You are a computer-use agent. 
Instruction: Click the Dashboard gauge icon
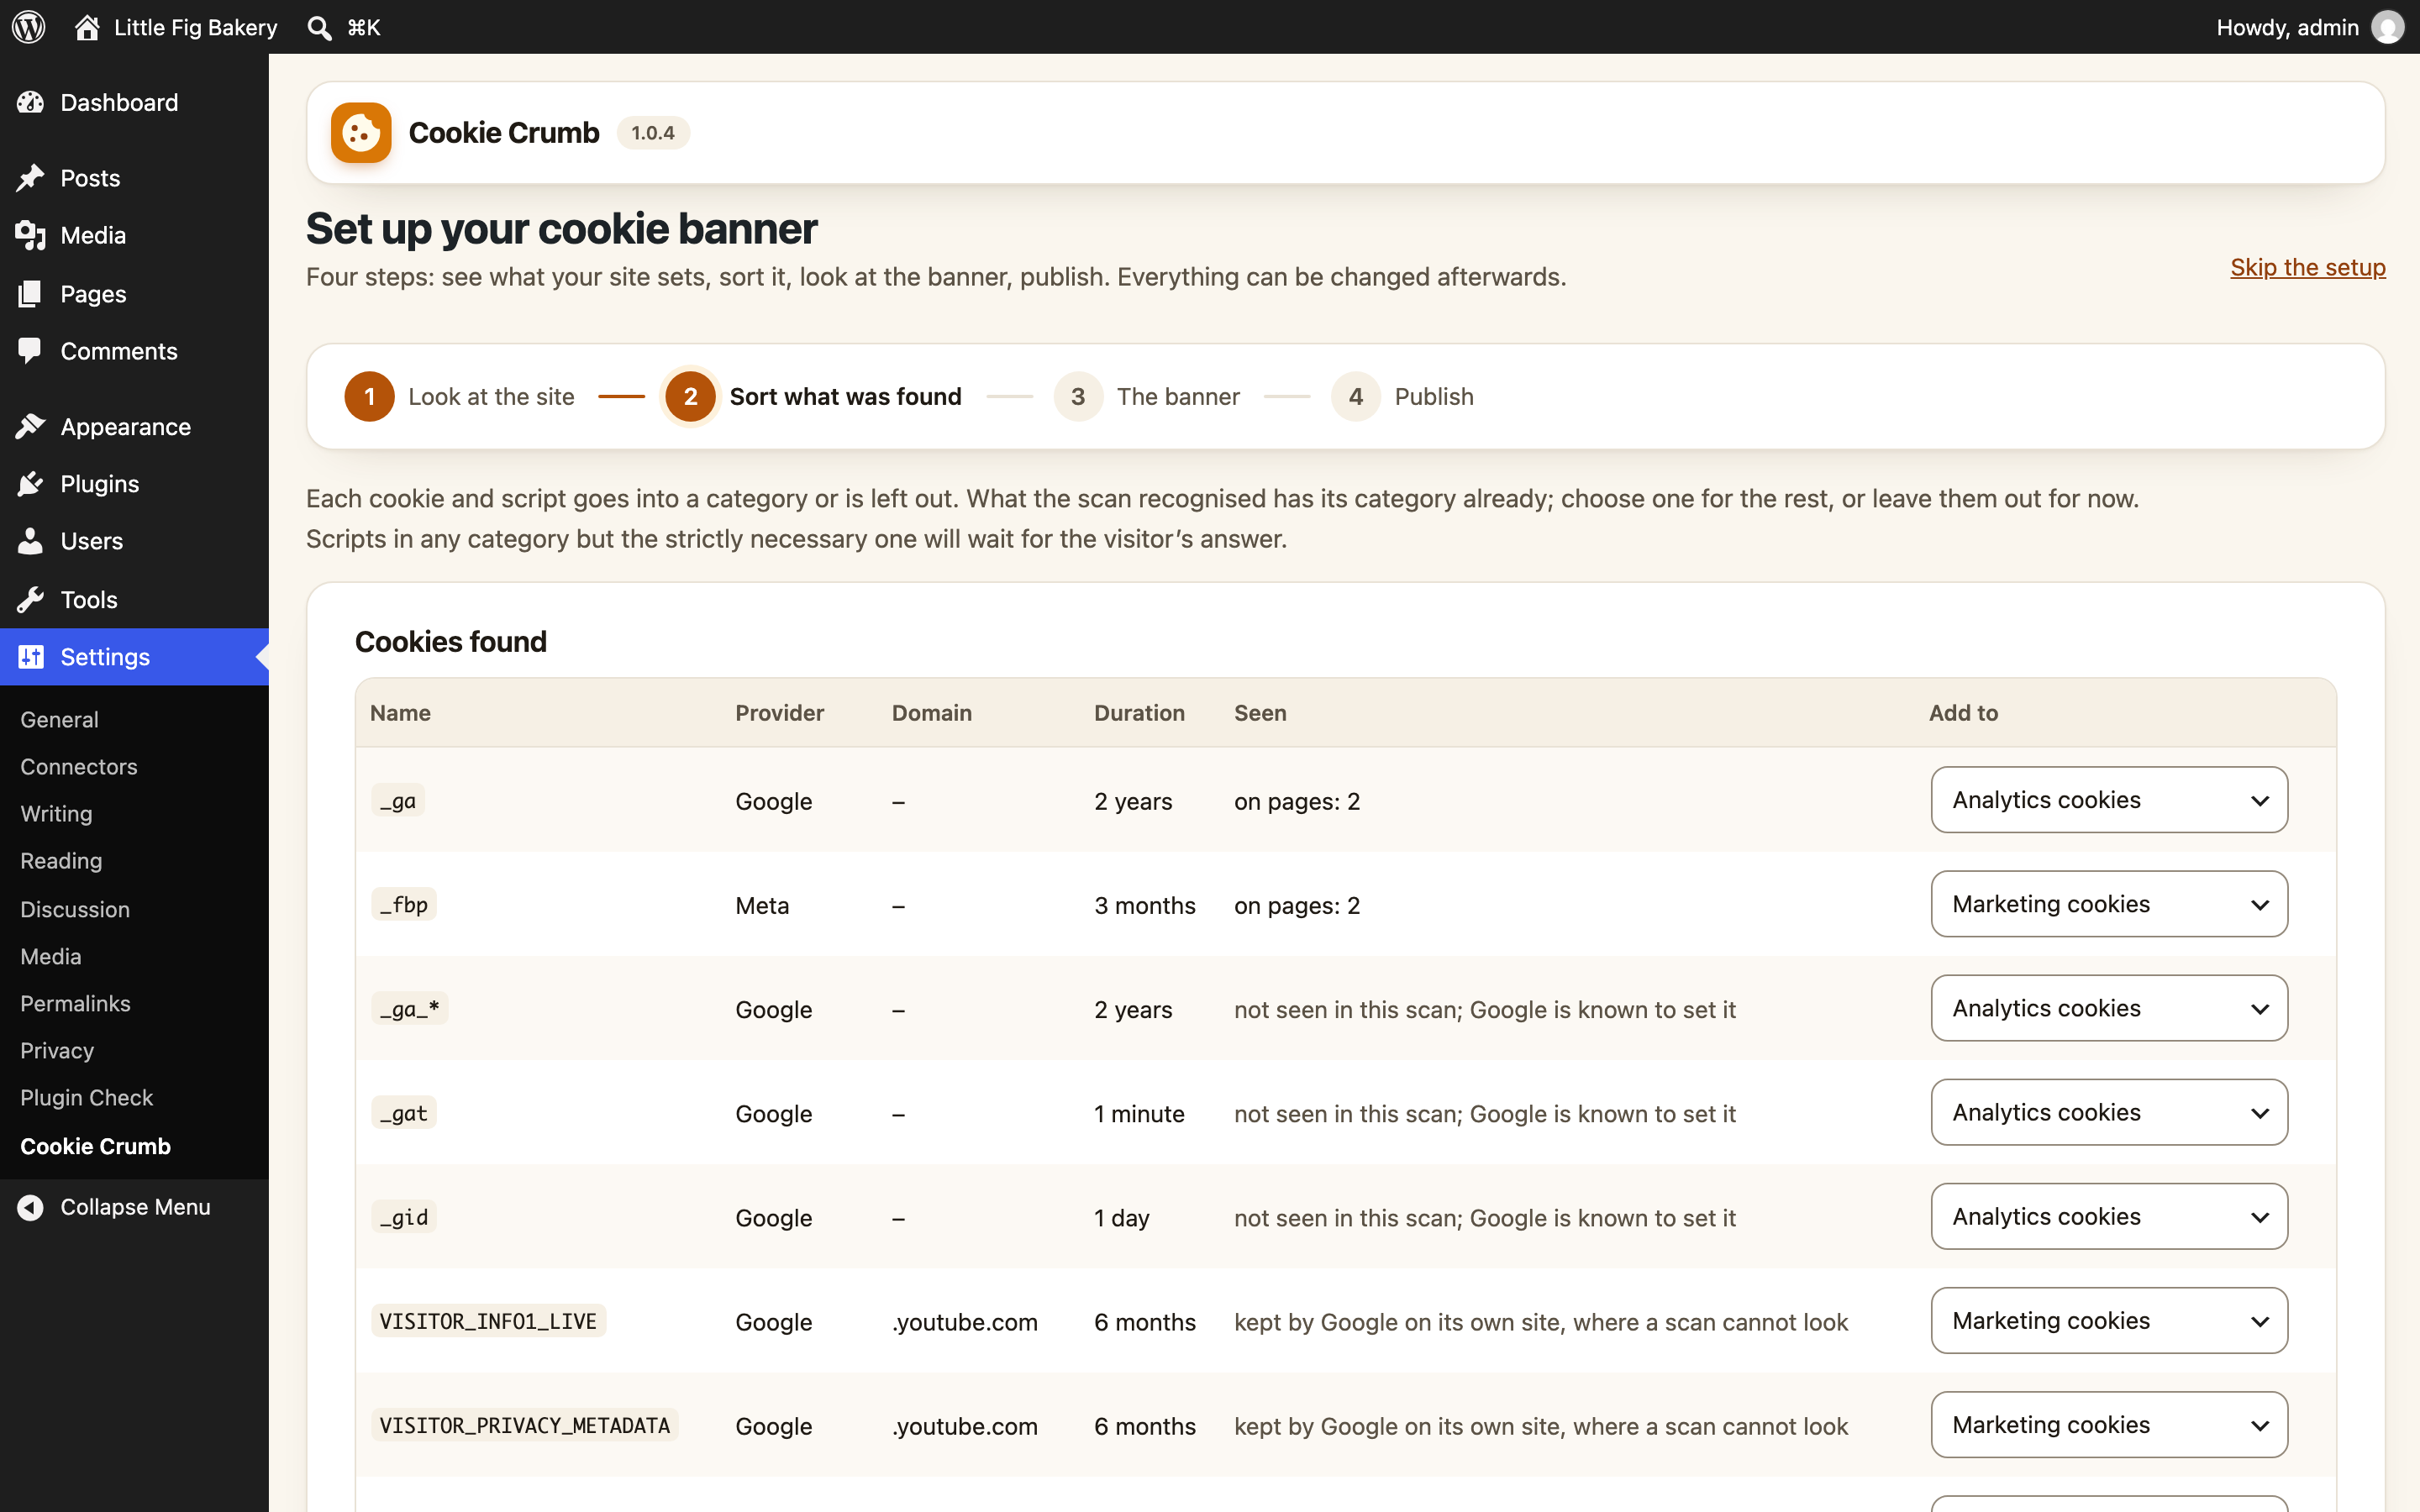pyautogui.click(x=31, y=102)
